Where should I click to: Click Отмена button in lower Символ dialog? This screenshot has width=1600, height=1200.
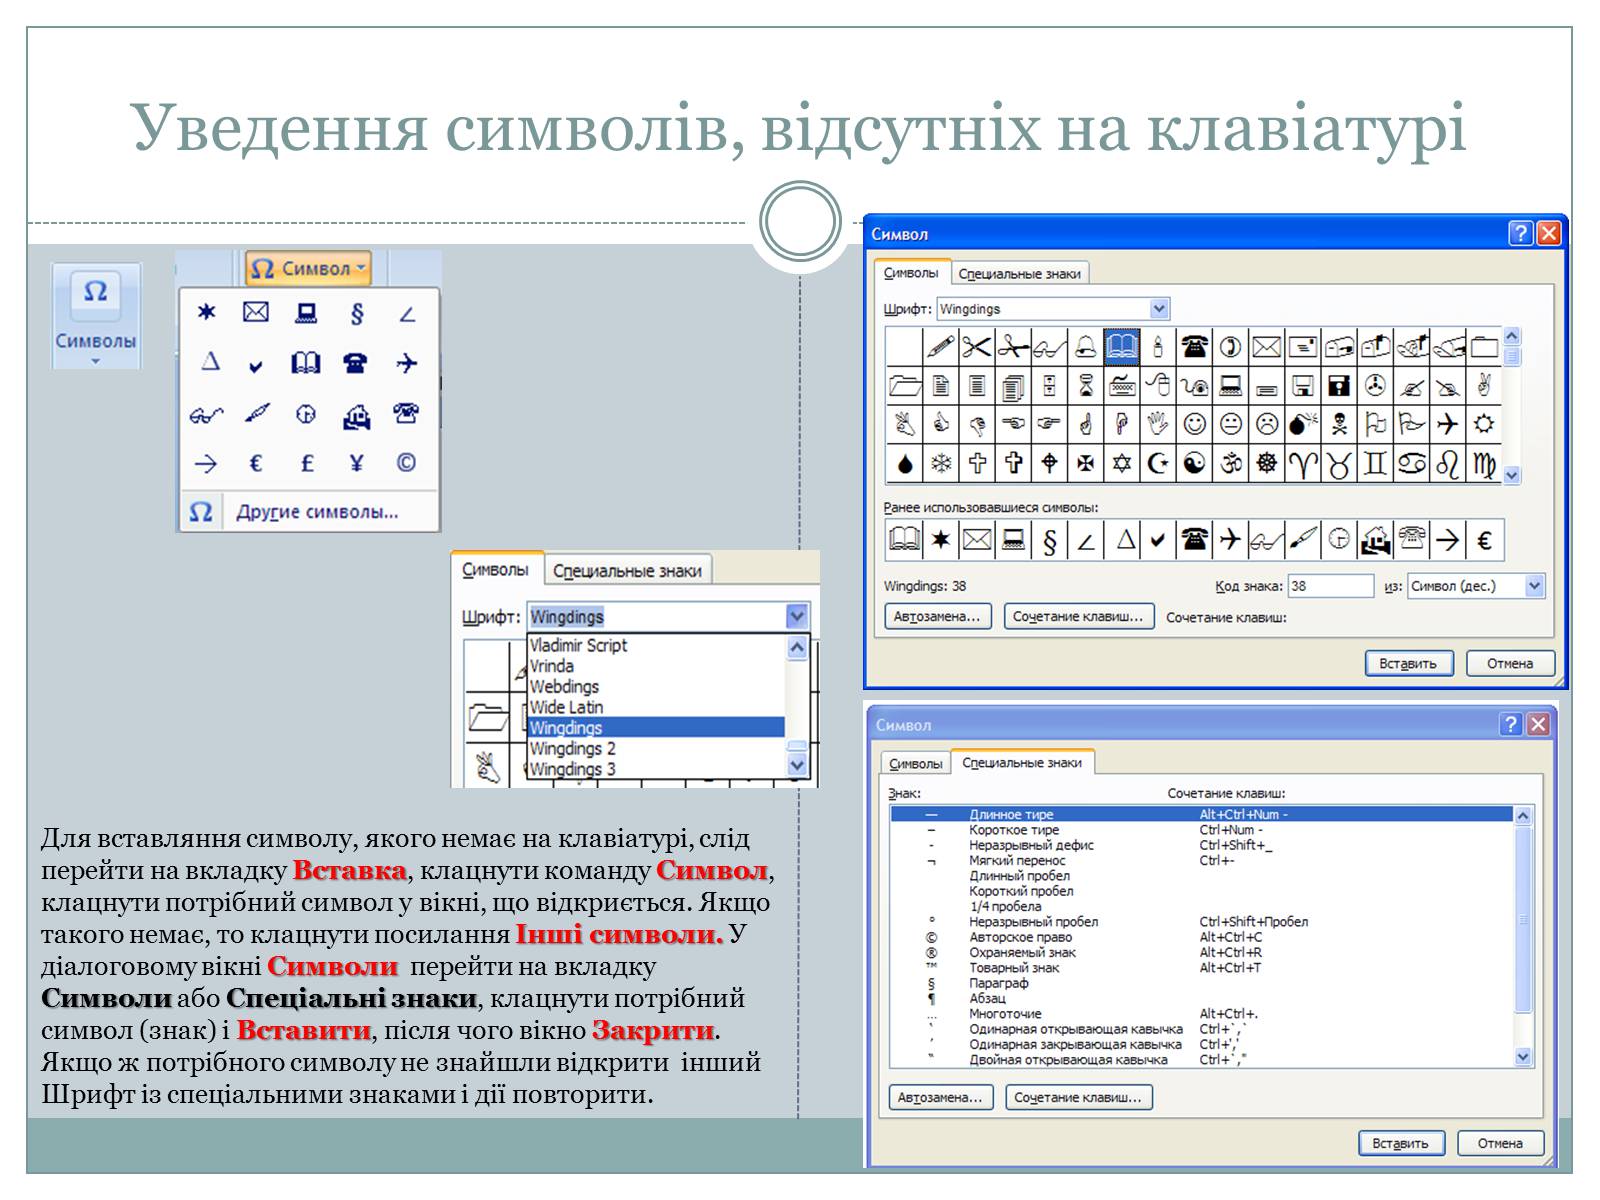pyautogui.click(x=1500, y=1143)
